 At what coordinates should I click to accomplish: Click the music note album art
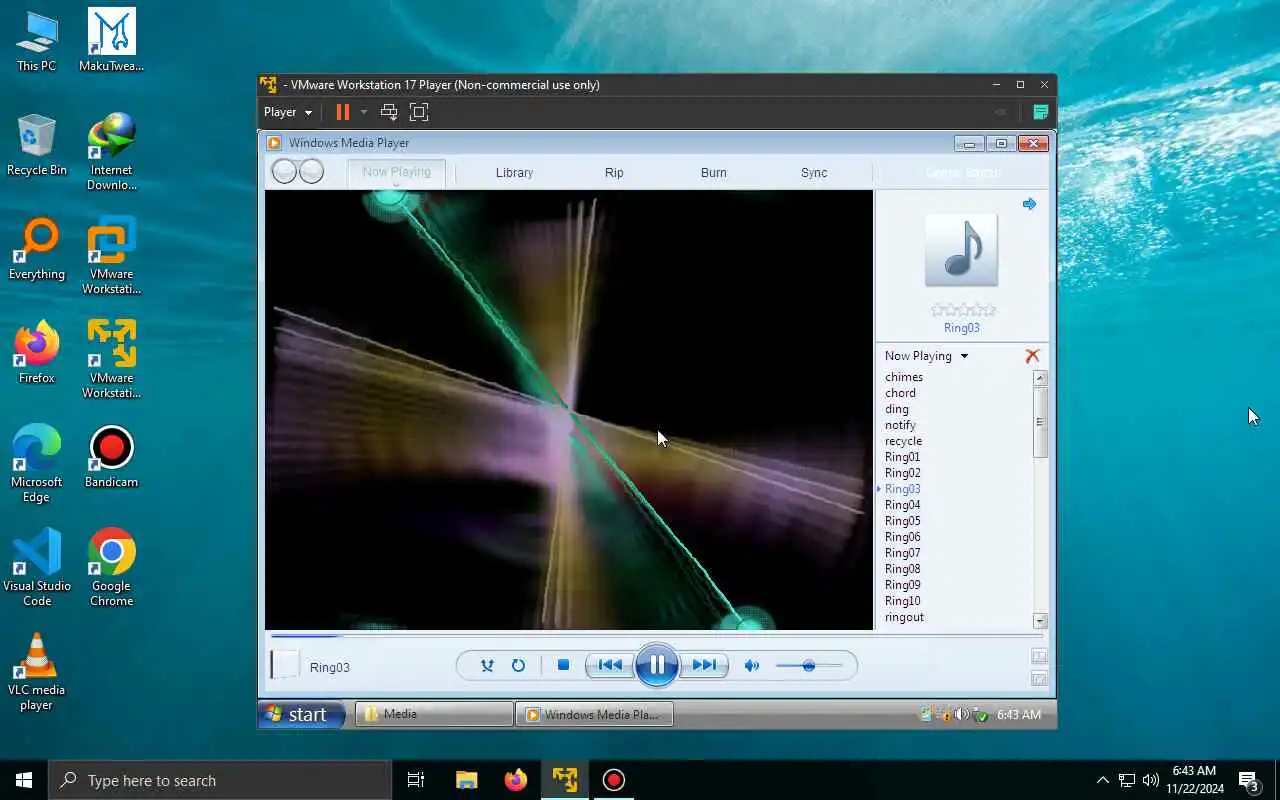pyautogui.click(x=961, y=250)
